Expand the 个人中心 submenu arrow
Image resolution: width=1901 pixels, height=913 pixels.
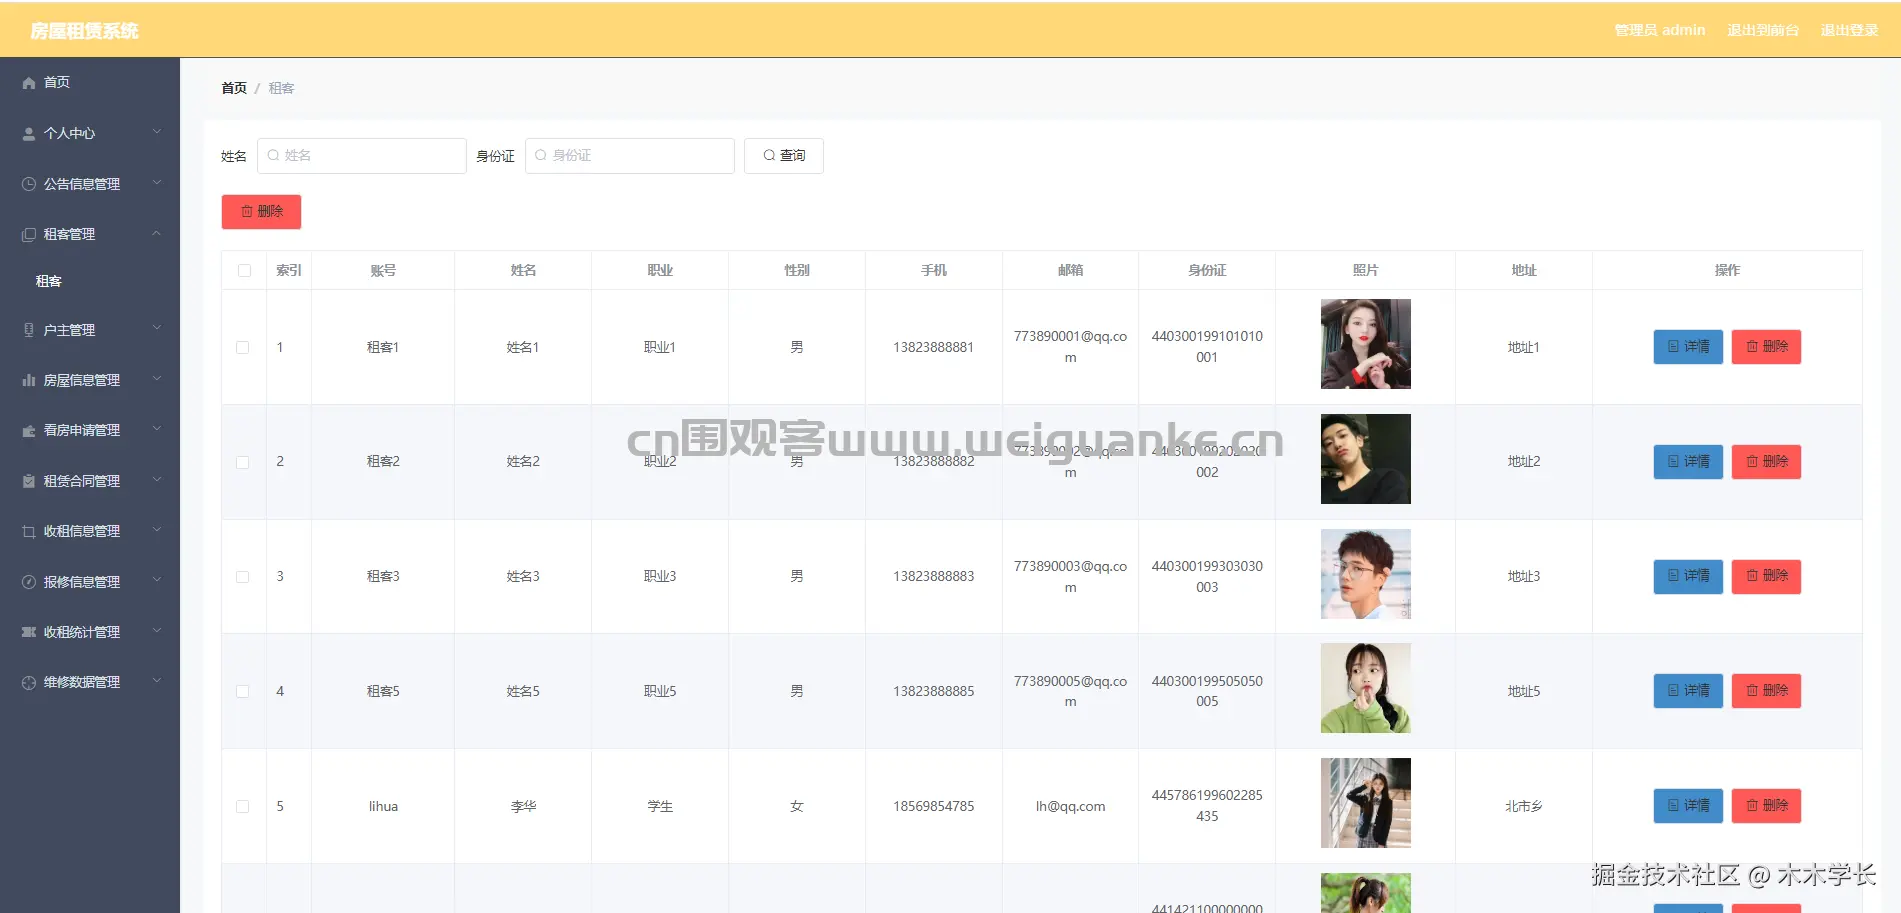157,132
